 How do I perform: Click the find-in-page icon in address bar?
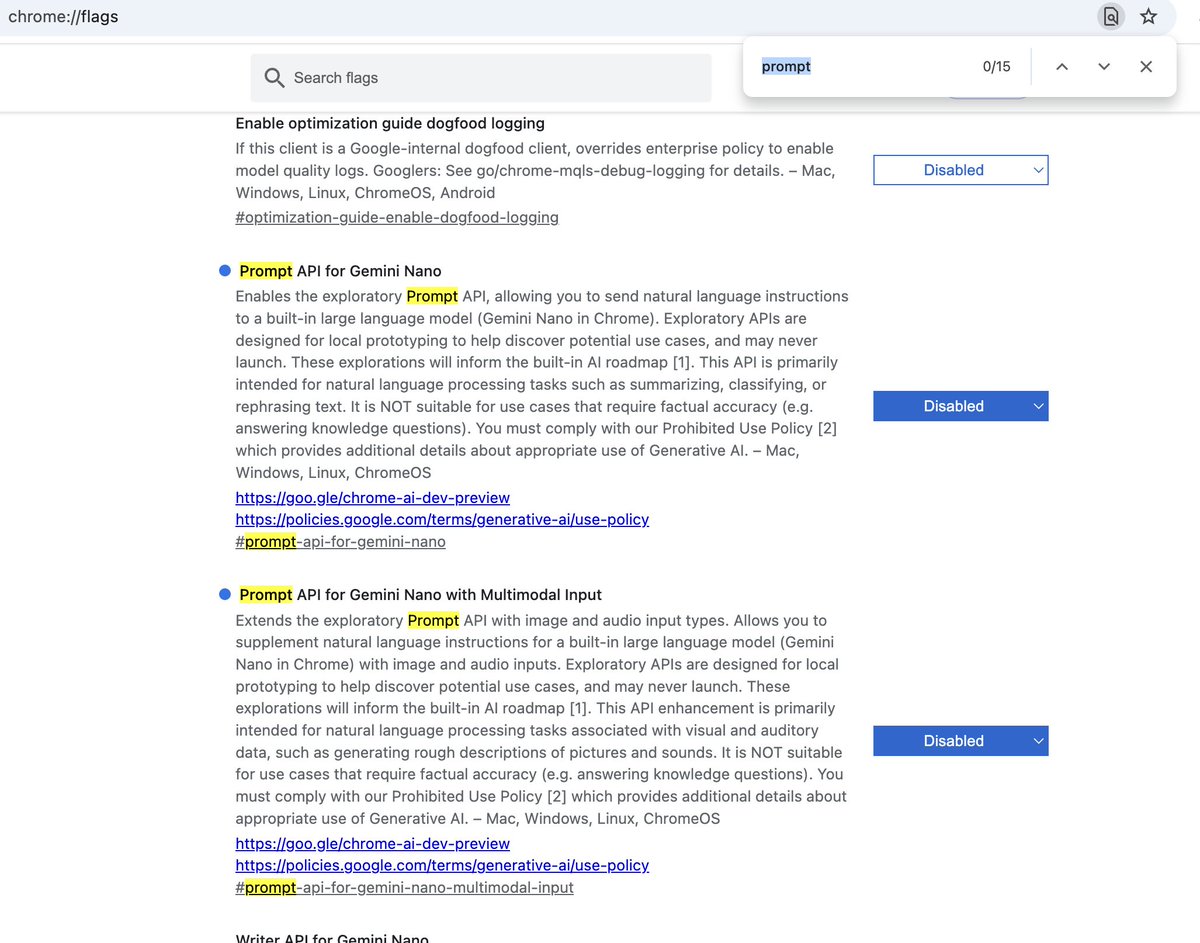pyautogui.click(x=1110, y=16)
